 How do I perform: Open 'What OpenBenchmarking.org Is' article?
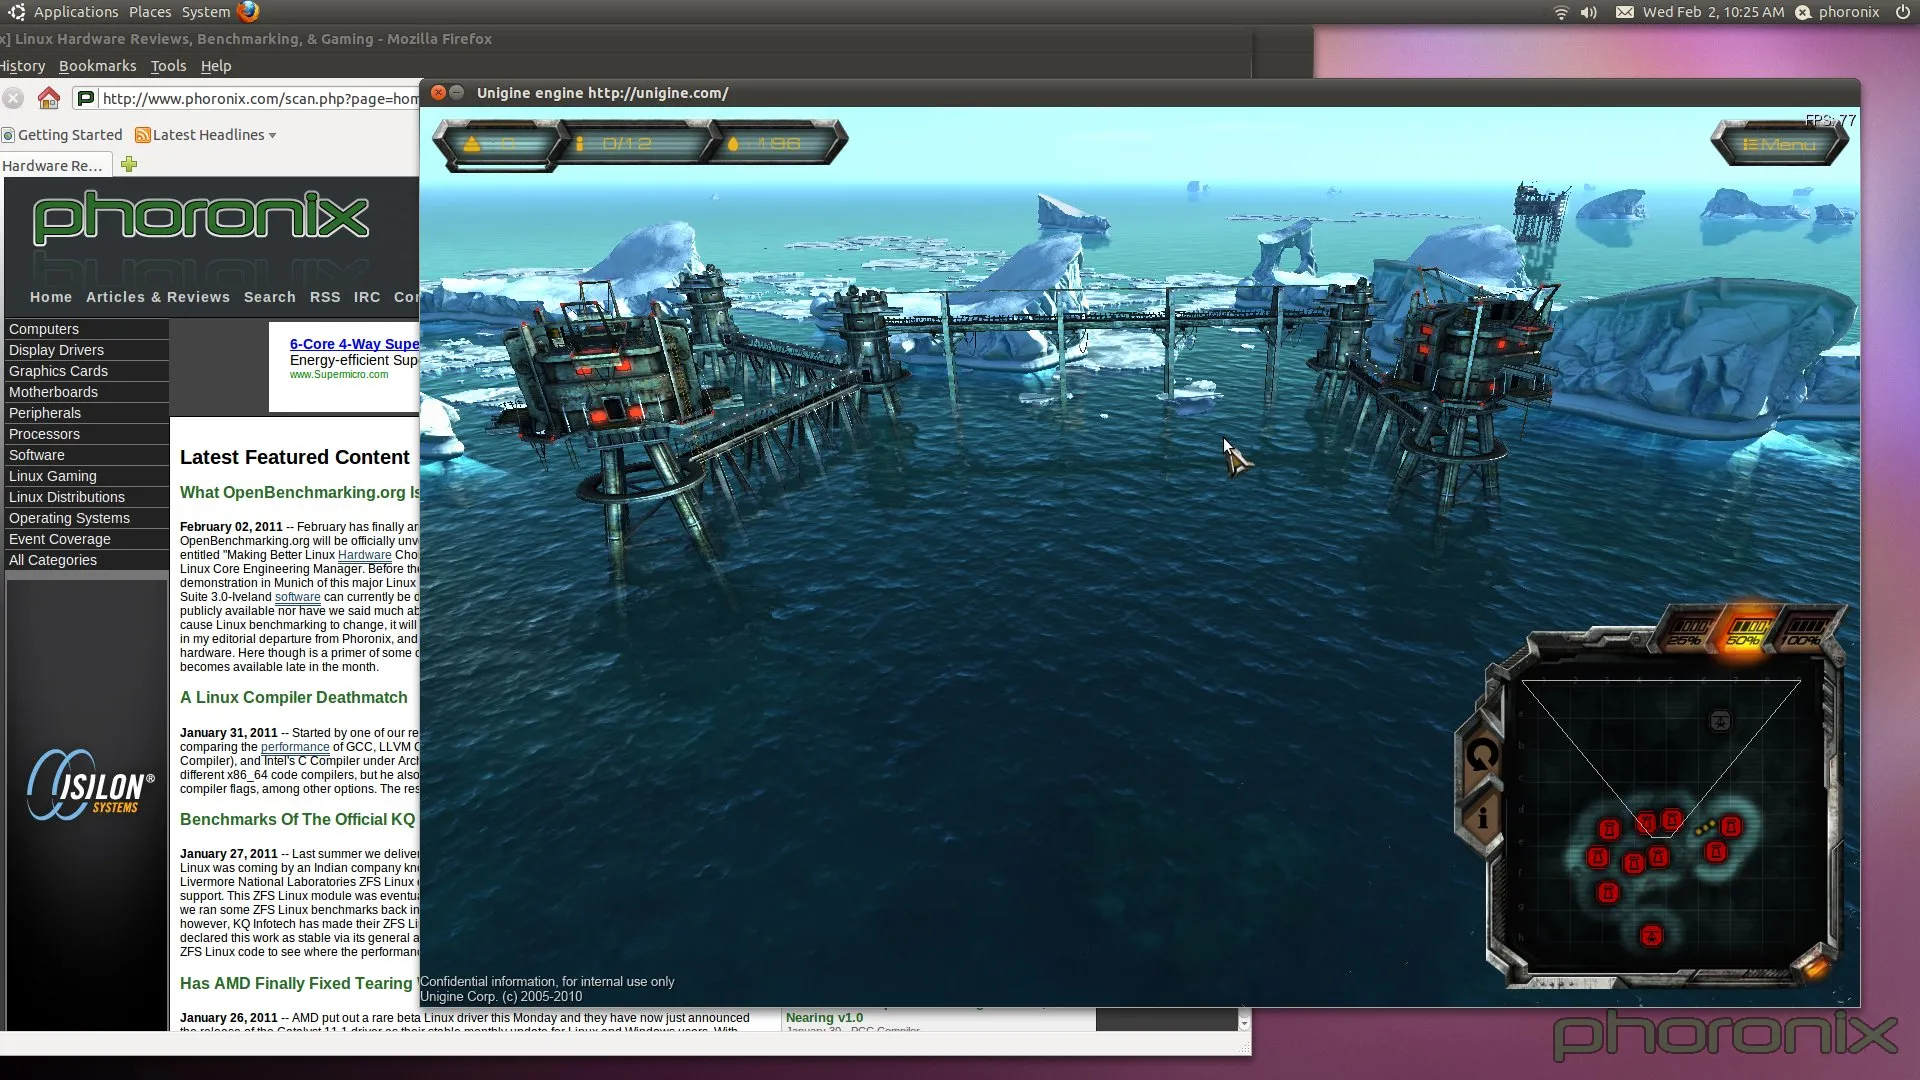(x=300, y=492)
